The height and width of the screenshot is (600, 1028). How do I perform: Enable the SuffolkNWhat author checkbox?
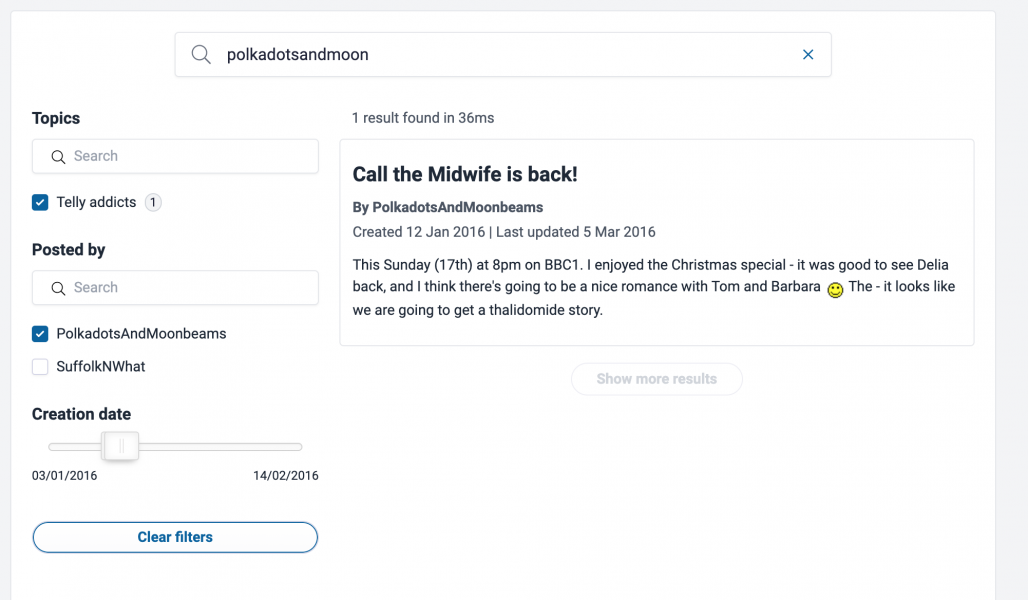(40, 367)
